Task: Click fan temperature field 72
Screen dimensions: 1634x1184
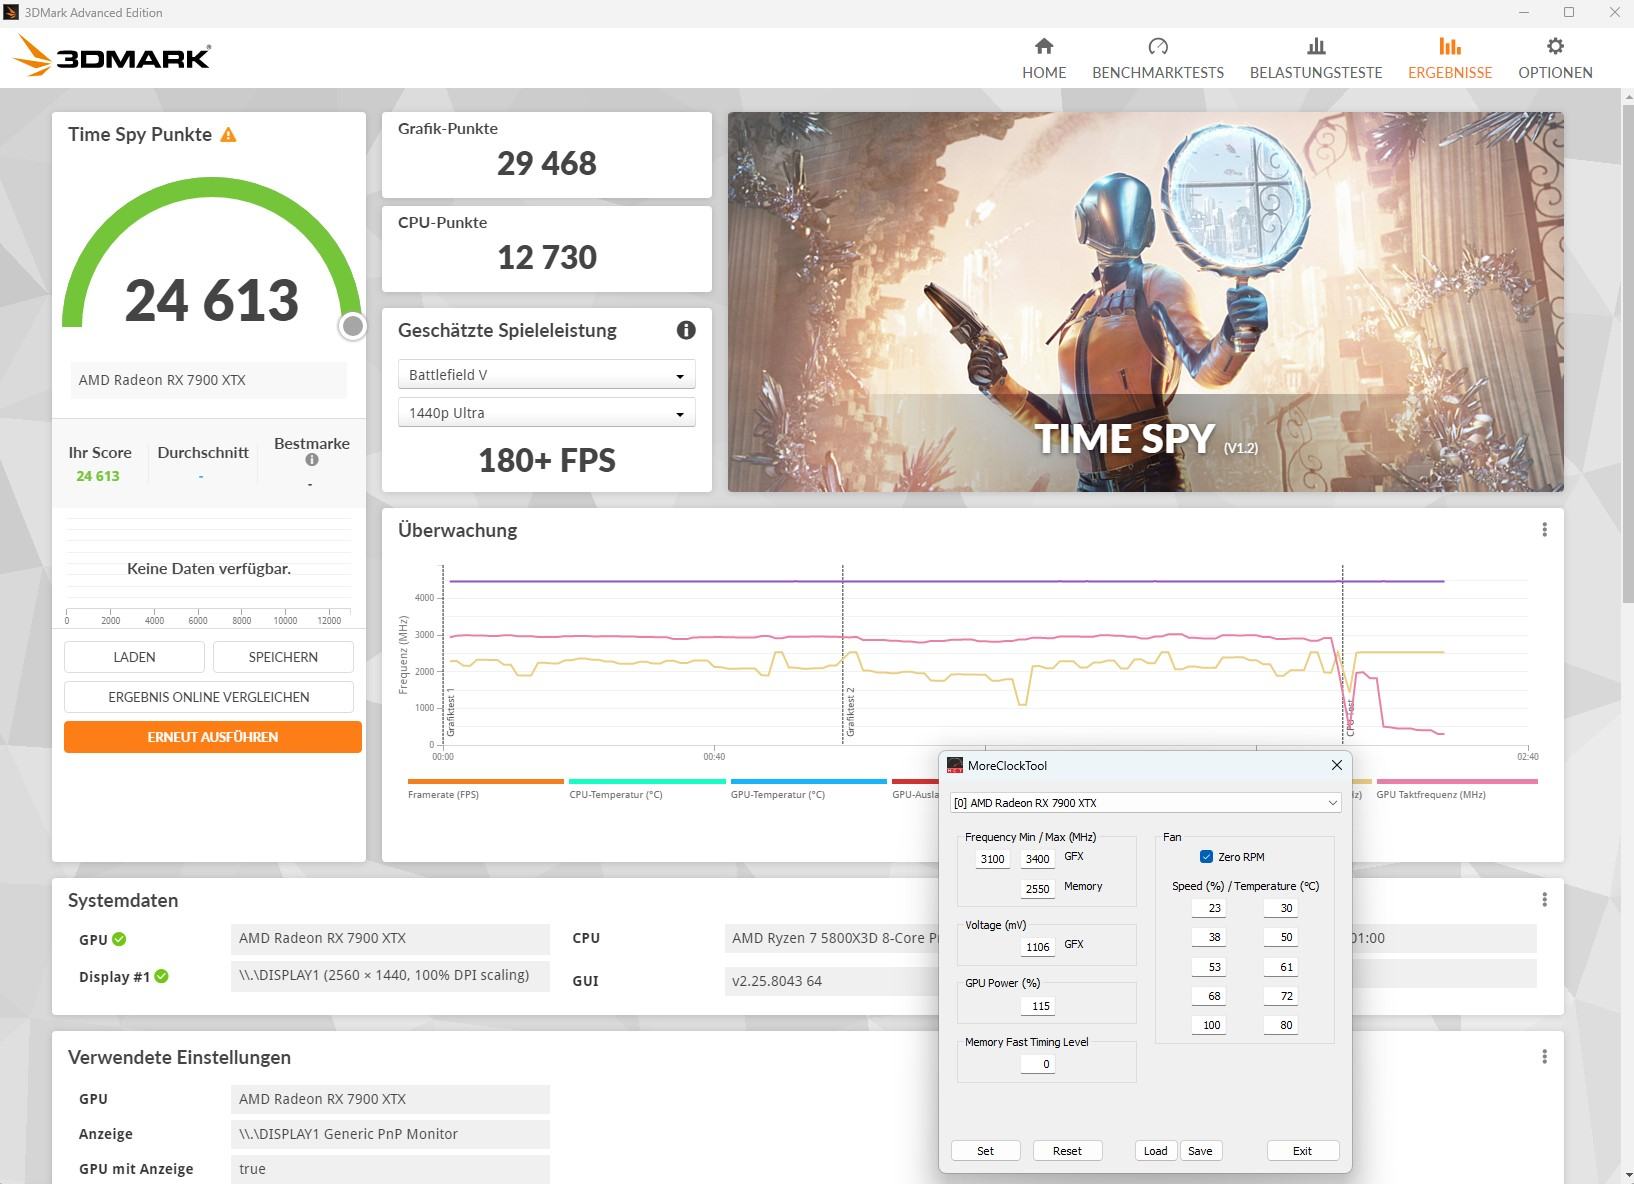Action: click(1281, 996)
